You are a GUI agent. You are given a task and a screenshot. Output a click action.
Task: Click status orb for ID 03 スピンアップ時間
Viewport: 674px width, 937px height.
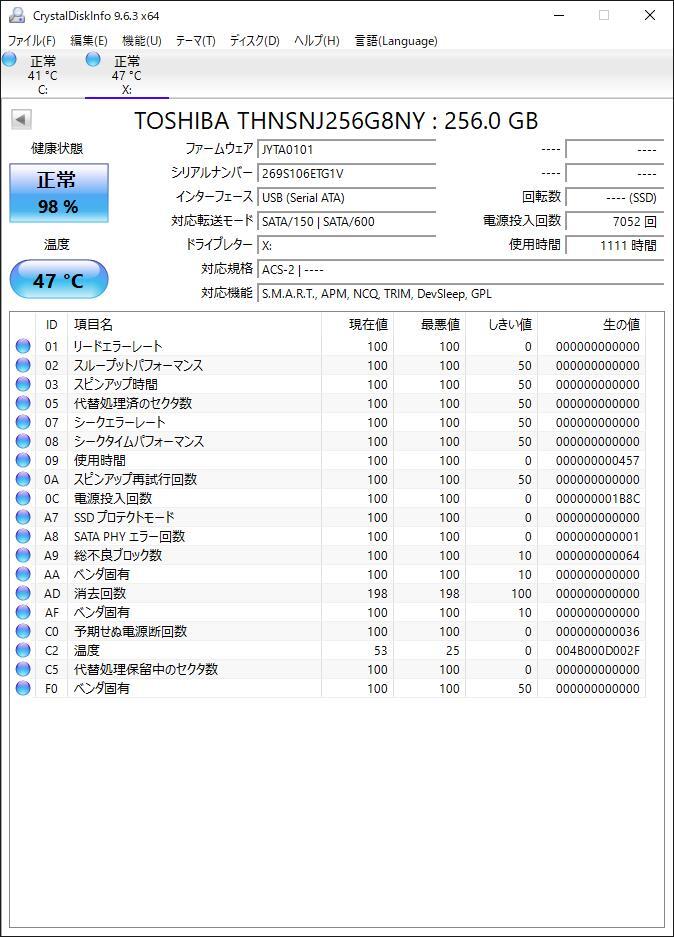point(23,384)
